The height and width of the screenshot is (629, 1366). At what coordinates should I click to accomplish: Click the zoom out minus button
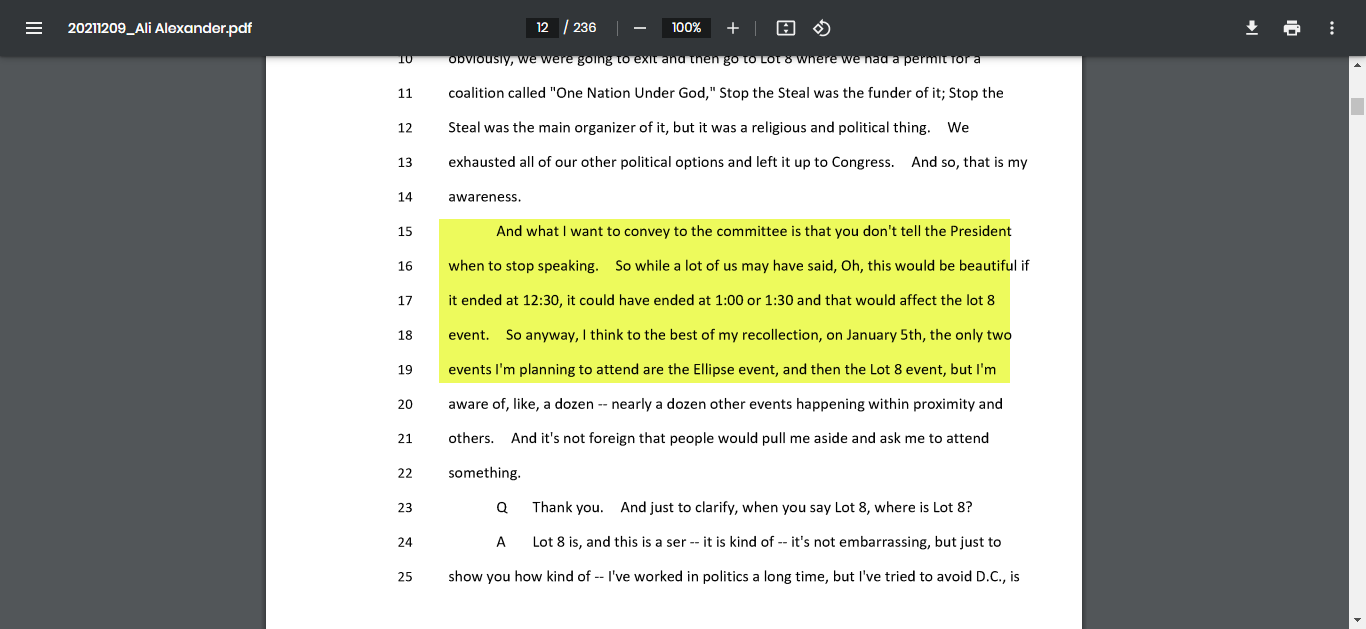coord(640,28)
